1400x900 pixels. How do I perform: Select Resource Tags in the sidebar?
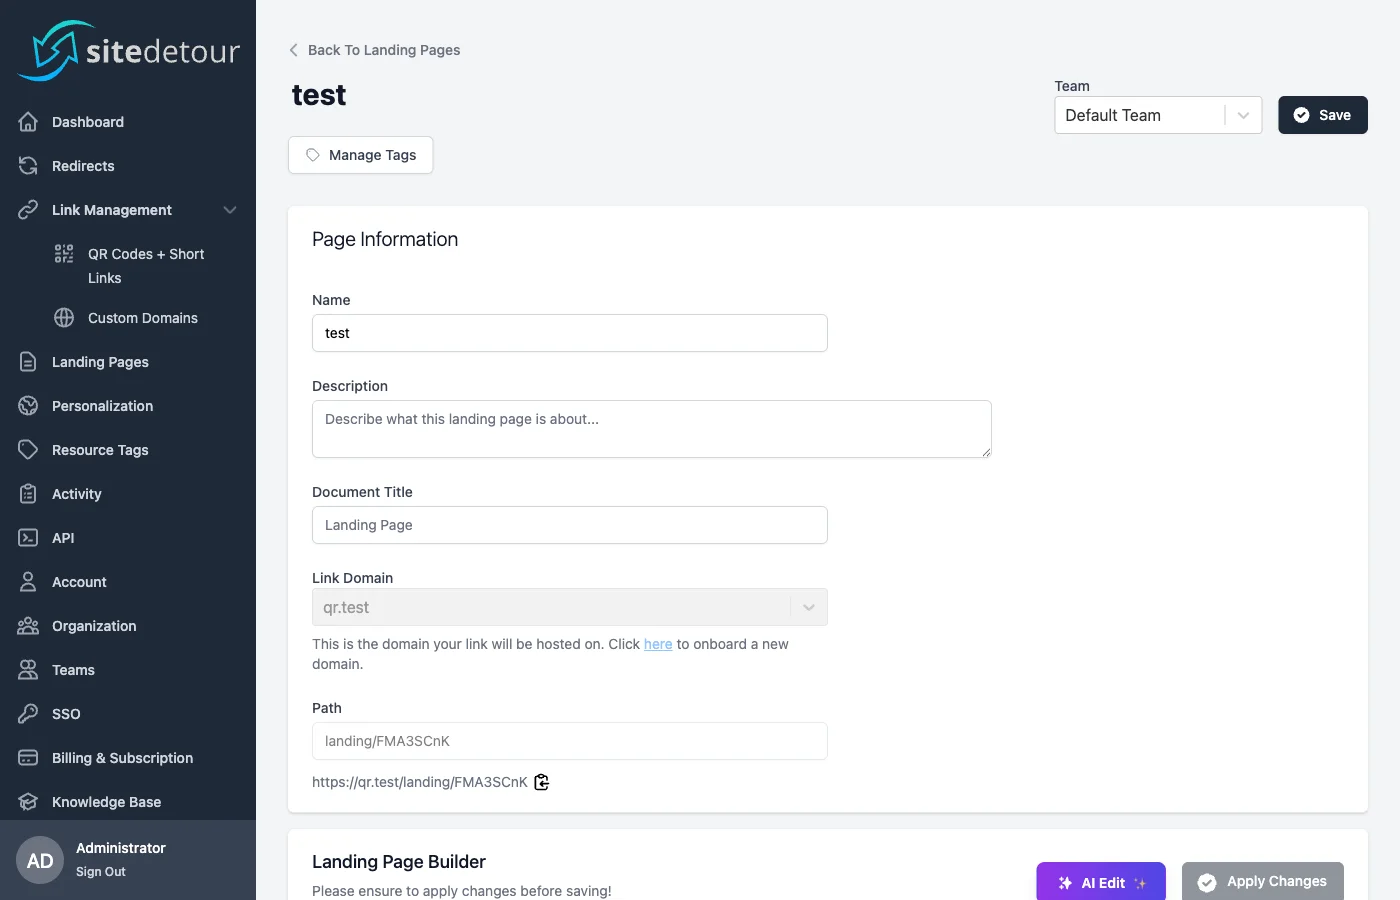click(x=100, y=449)
